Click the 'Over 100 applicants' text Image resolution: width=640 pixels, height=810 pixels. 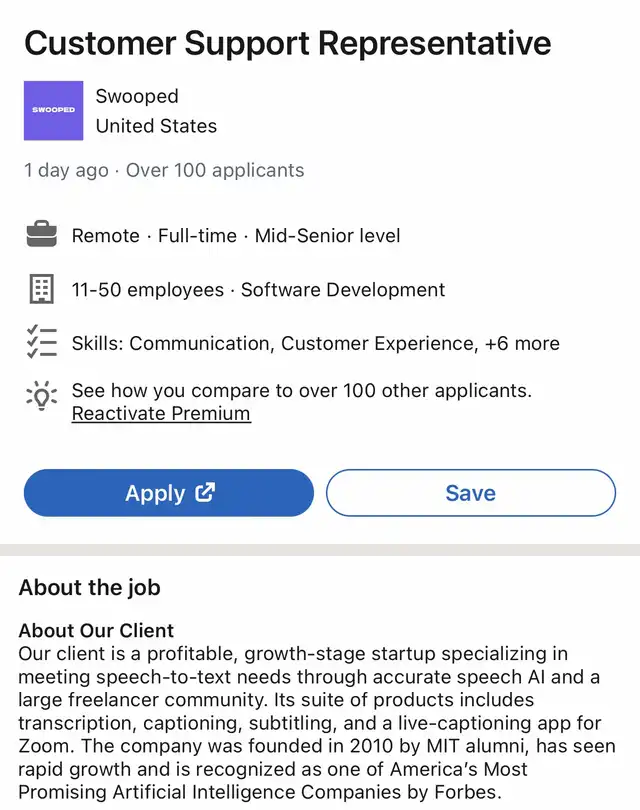pyautogui.click(x=215, y=170)
